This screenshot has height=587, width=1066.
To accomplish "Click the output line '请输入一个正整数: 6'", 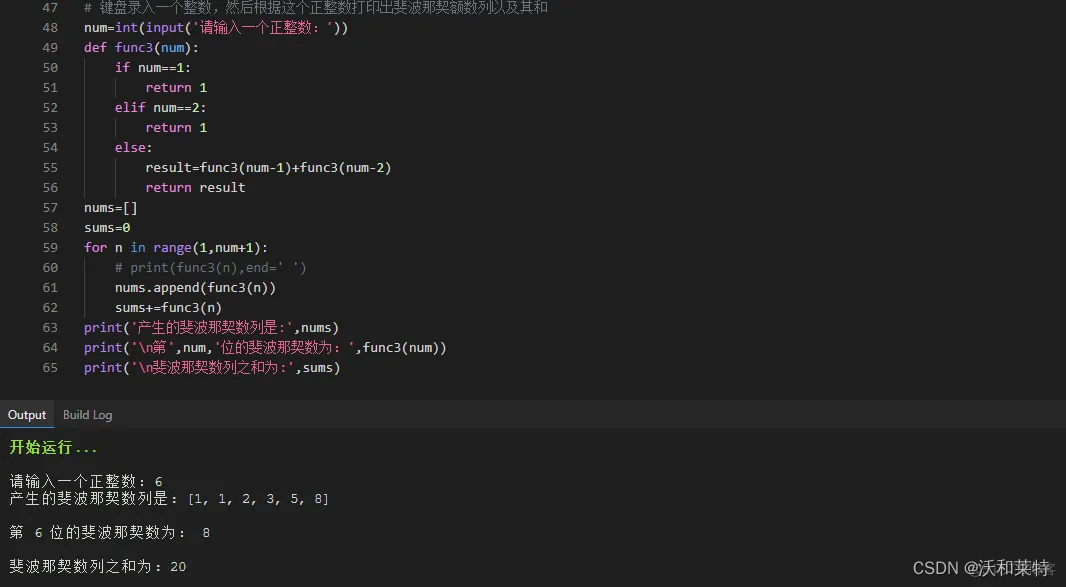I will pos(86,482).
